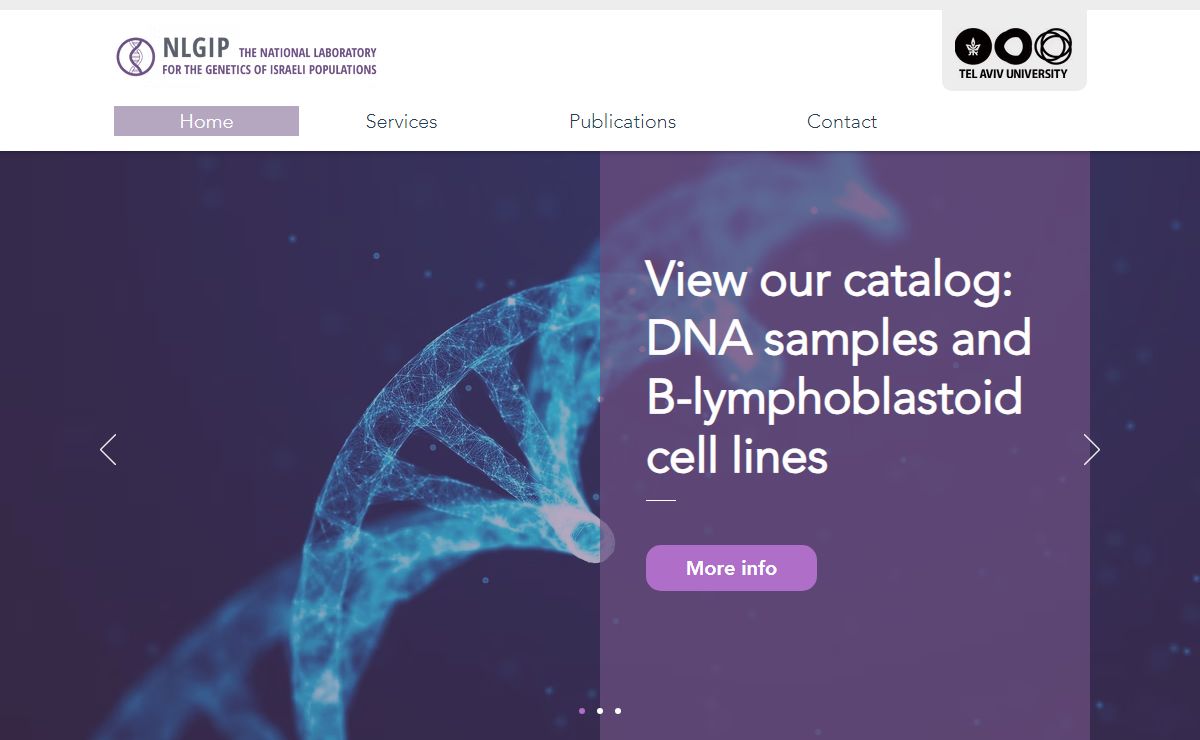Click the rightmost swirl circle in university logo
This screenshot has width=1200, height=740.
point(1053,46)
